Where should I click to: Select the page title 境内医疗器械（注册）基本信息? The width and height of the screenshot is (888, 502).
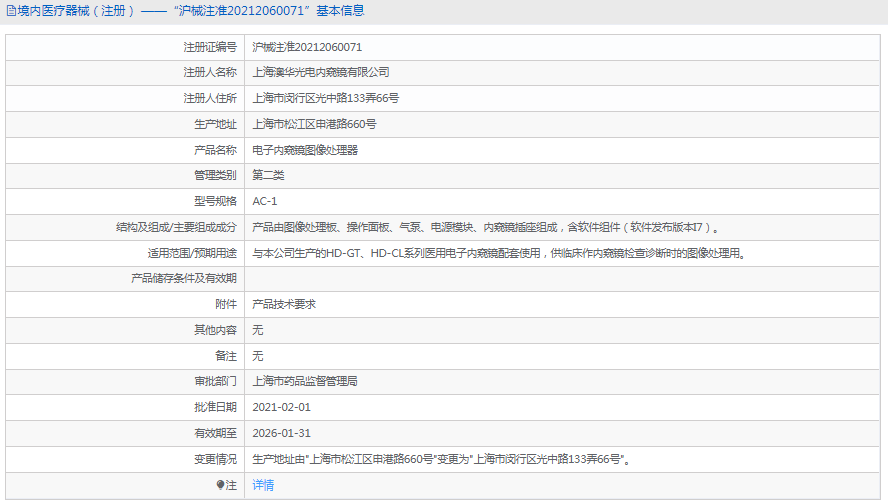coord(190,11)
